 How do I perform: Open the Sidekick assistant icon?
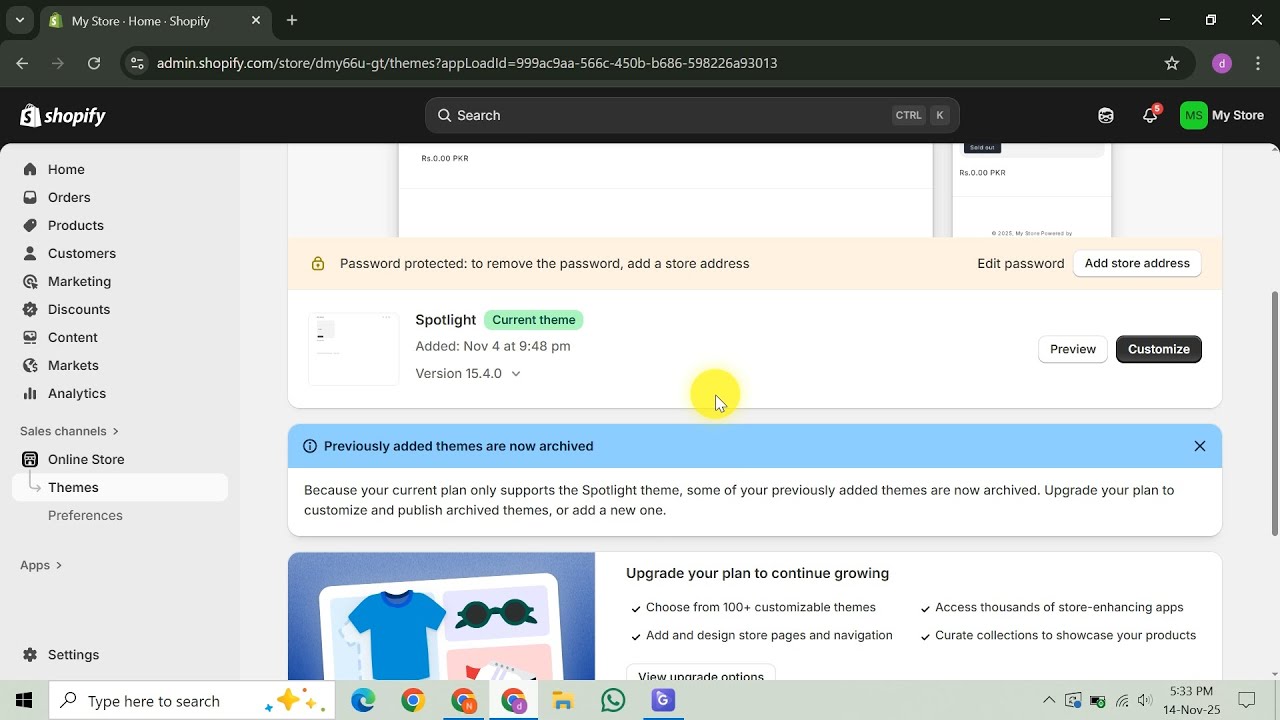(1106, 115)
